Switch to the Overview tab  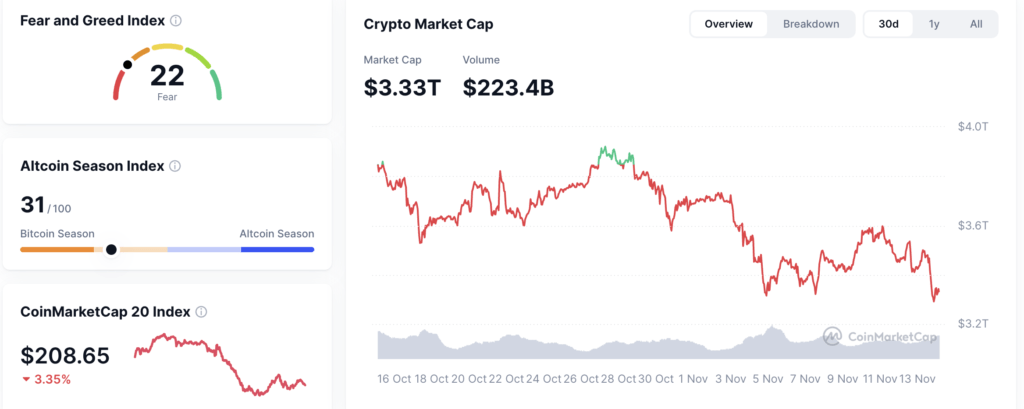click(x=728, y=24)
